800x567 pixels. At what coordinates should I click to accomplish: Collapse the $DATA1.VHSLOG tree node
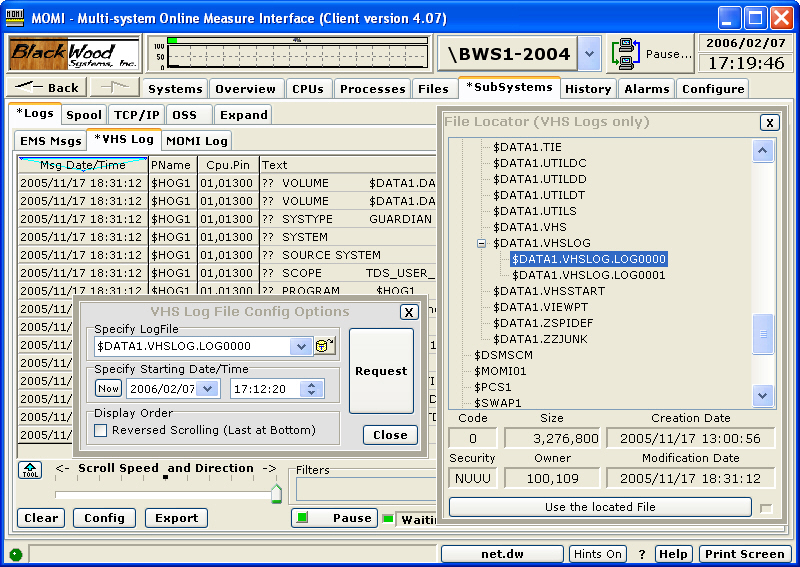click(481, 243)
